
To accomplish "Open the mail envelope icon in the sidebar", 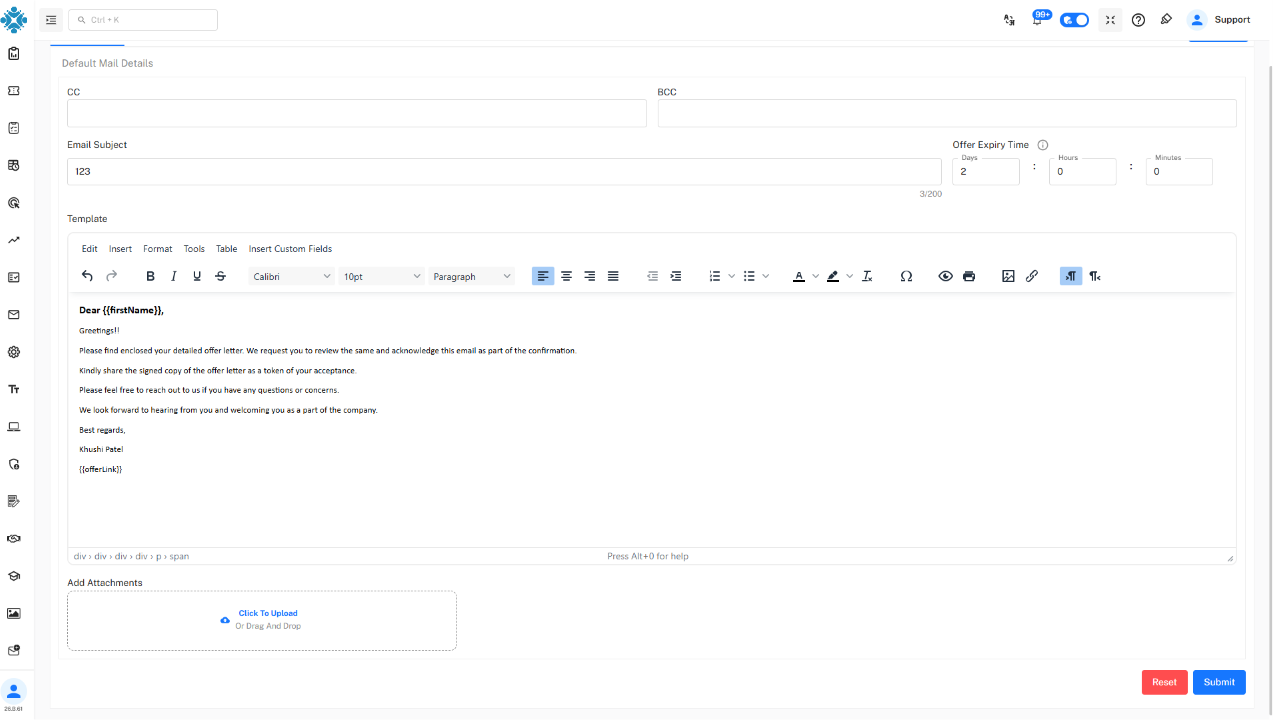I will 14,314.
